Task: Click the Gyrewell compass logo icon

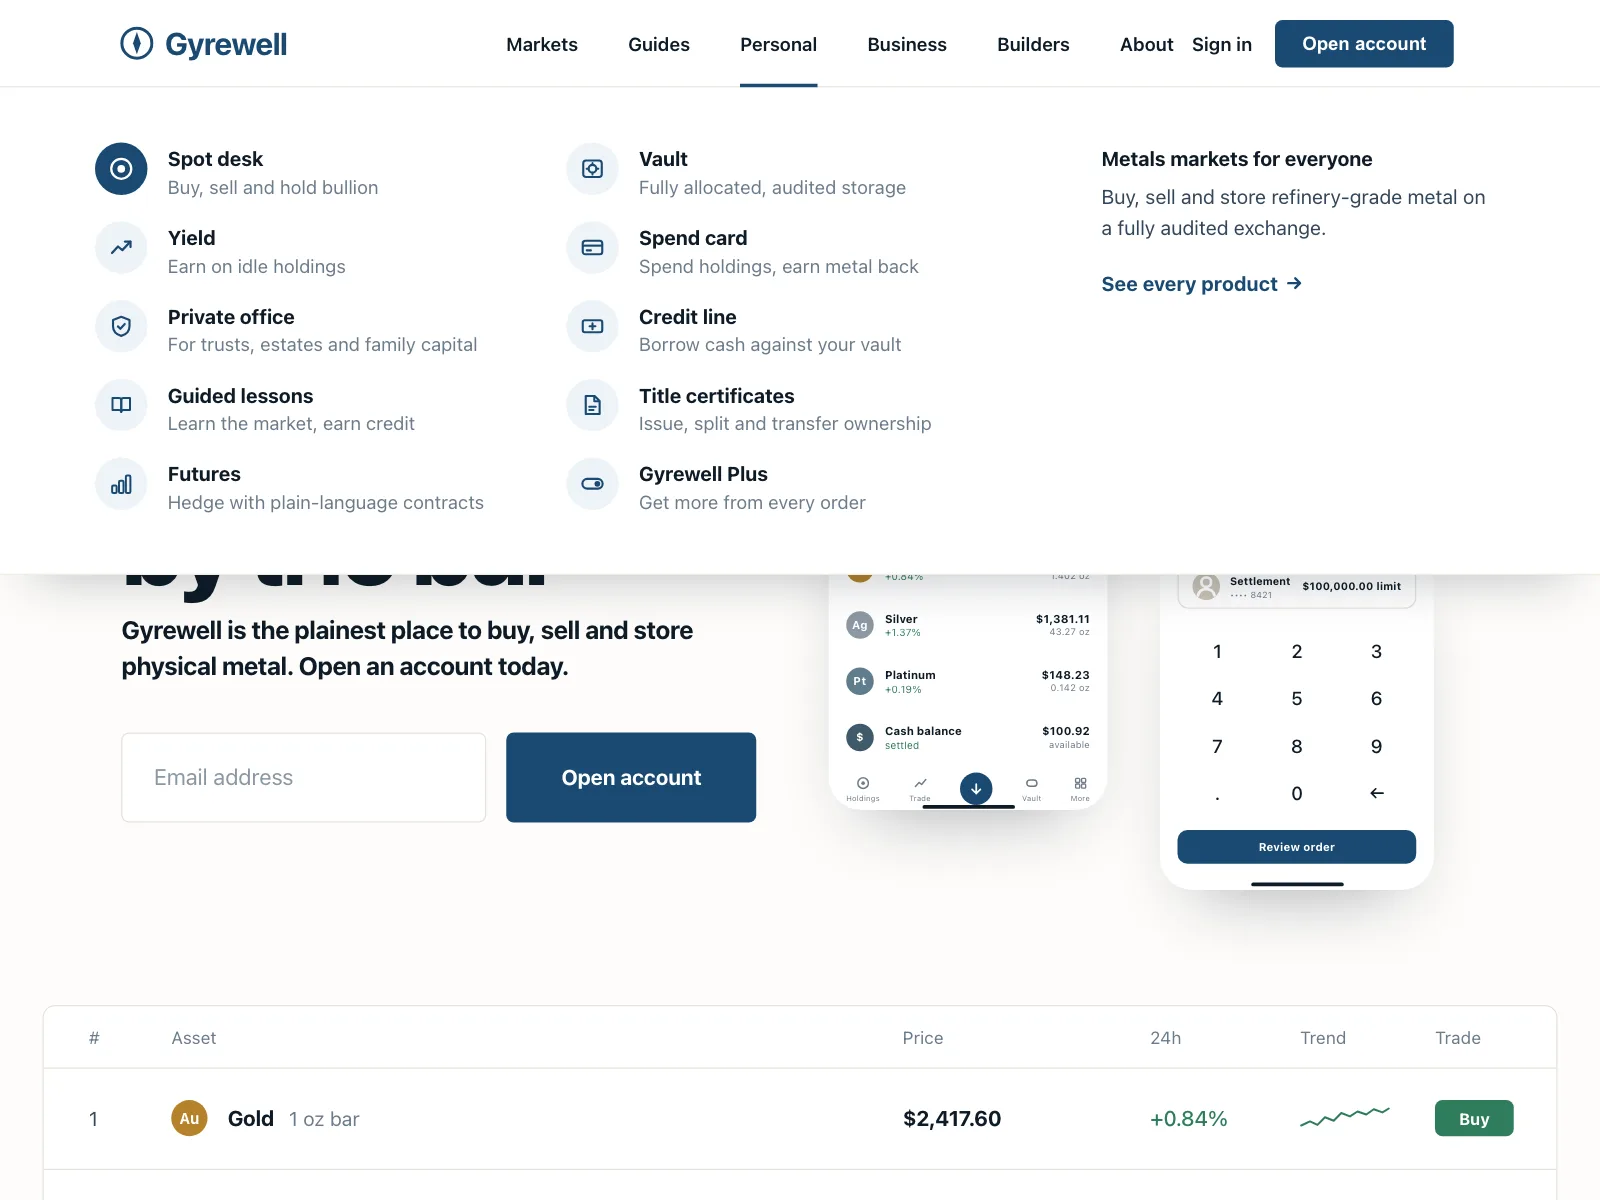Action: (137, 44)
